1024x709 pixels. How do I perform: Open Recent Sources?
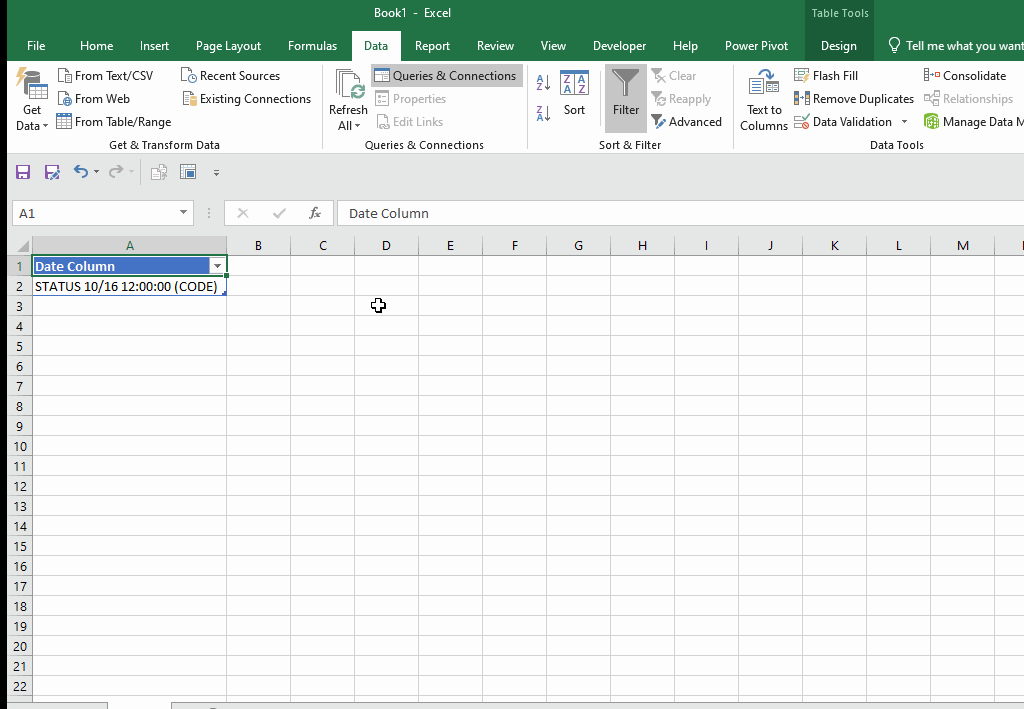231,76
